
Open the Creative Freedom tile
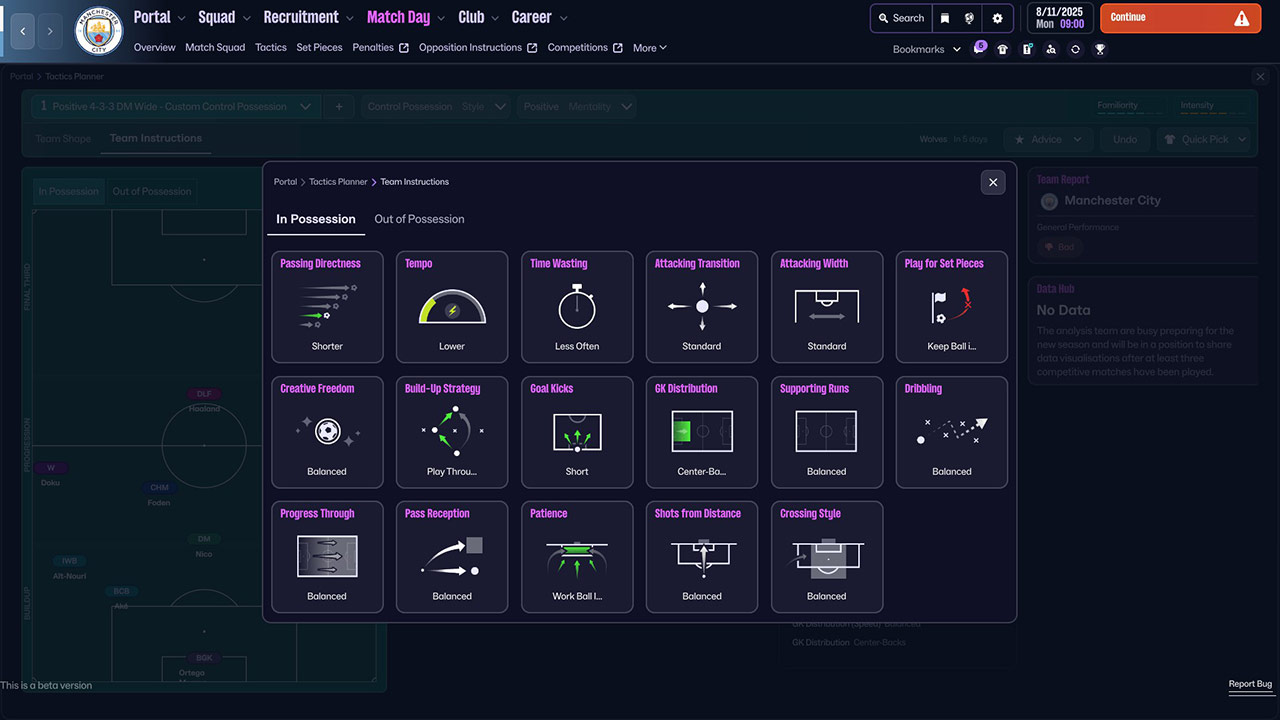pos(327,431)
